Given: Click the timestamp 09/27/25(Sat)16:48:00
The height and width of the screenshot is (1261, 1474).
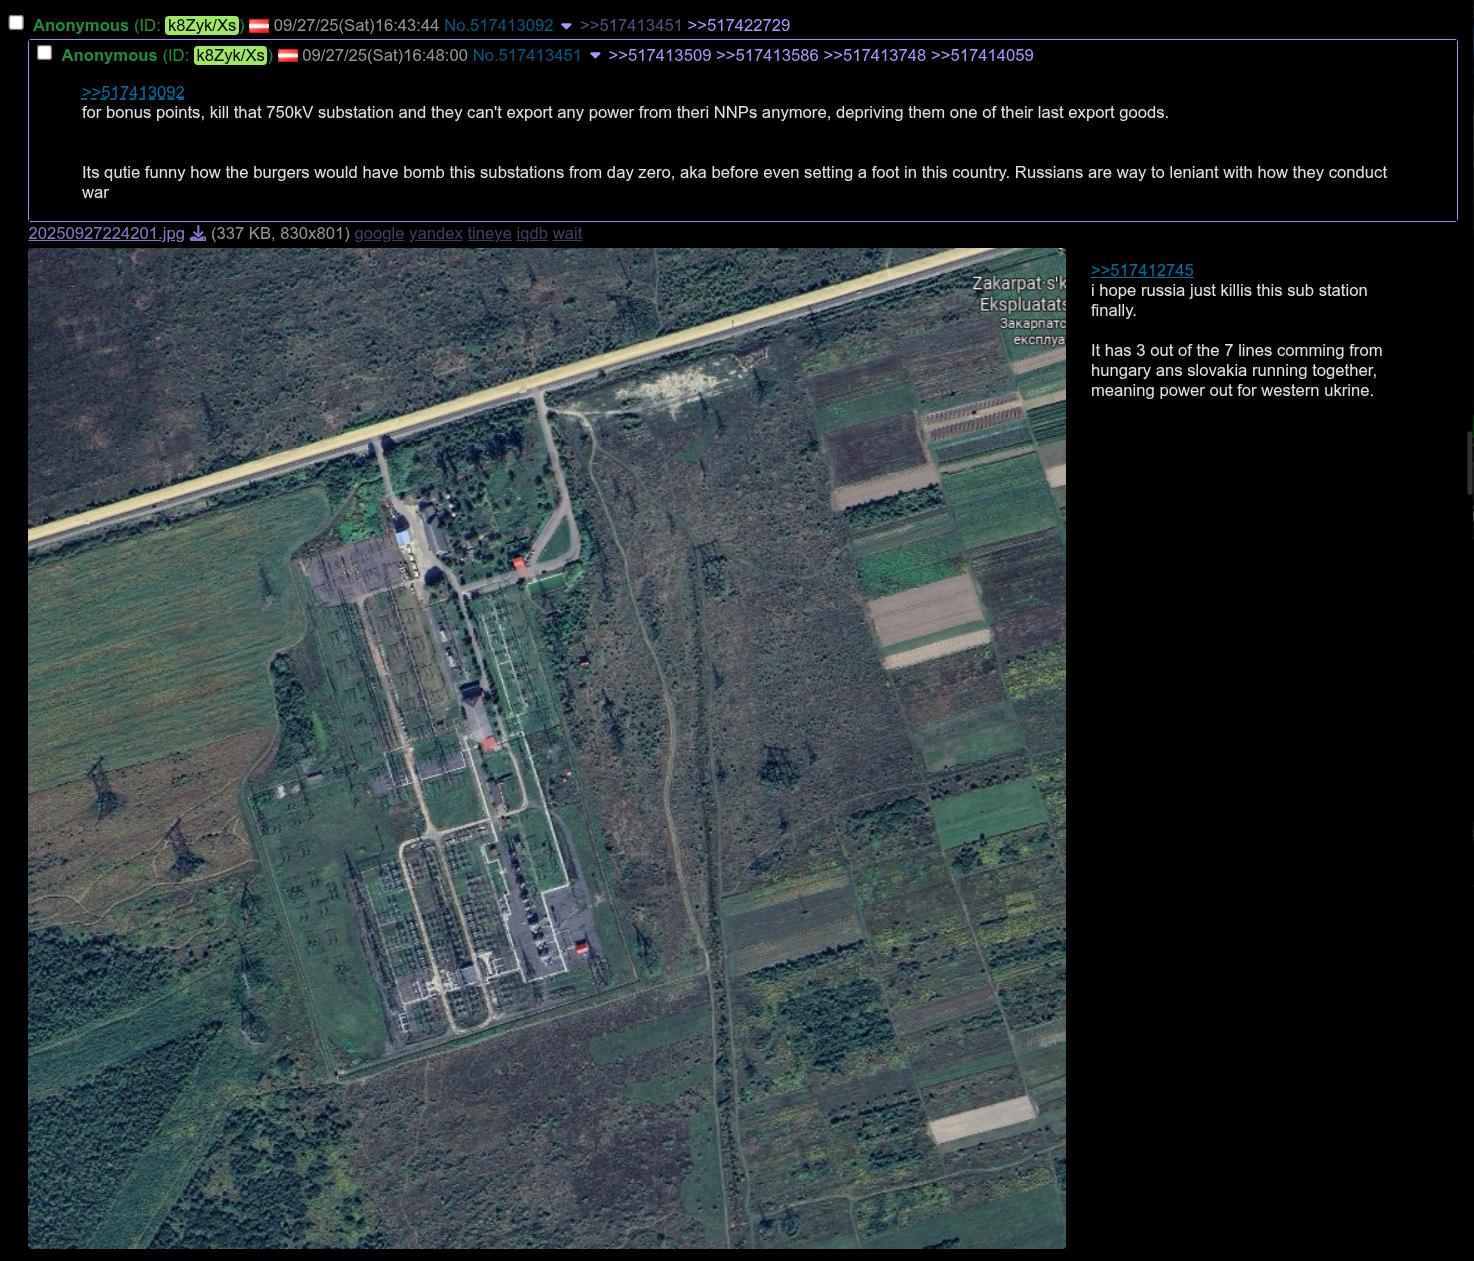Looking at the screenshot, I should [x=385, y=55].
